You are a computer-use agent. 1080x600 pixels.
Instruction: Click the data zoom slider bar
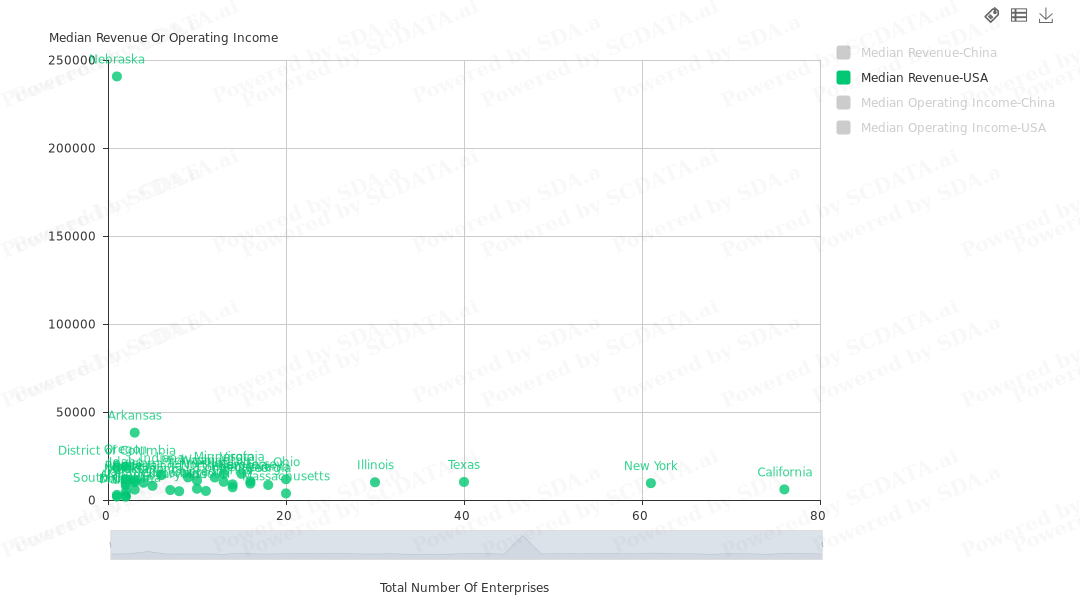tap(466, 545)
